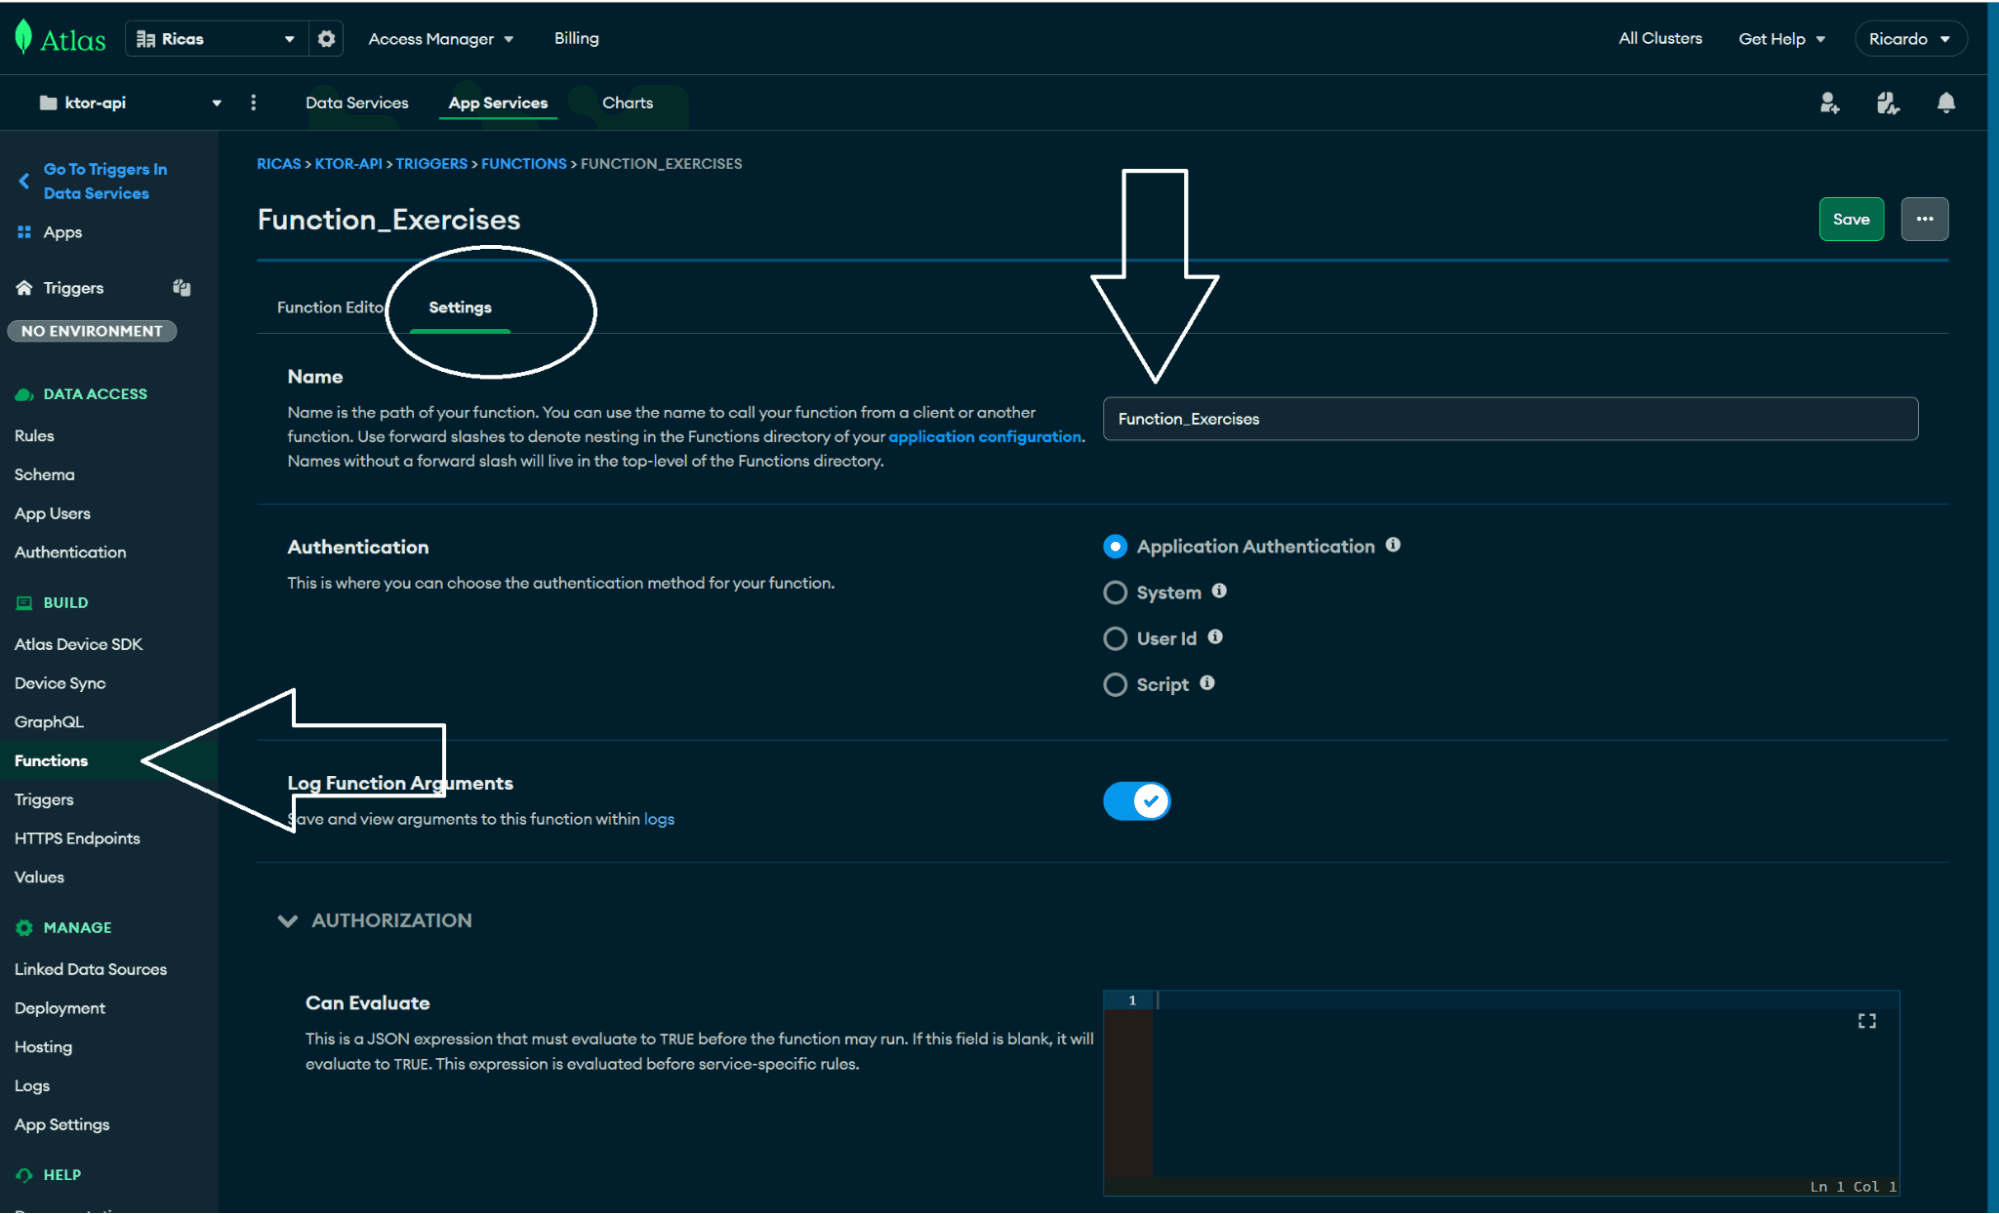Click the GraphQL icon in sidebar

click(49, 721)
